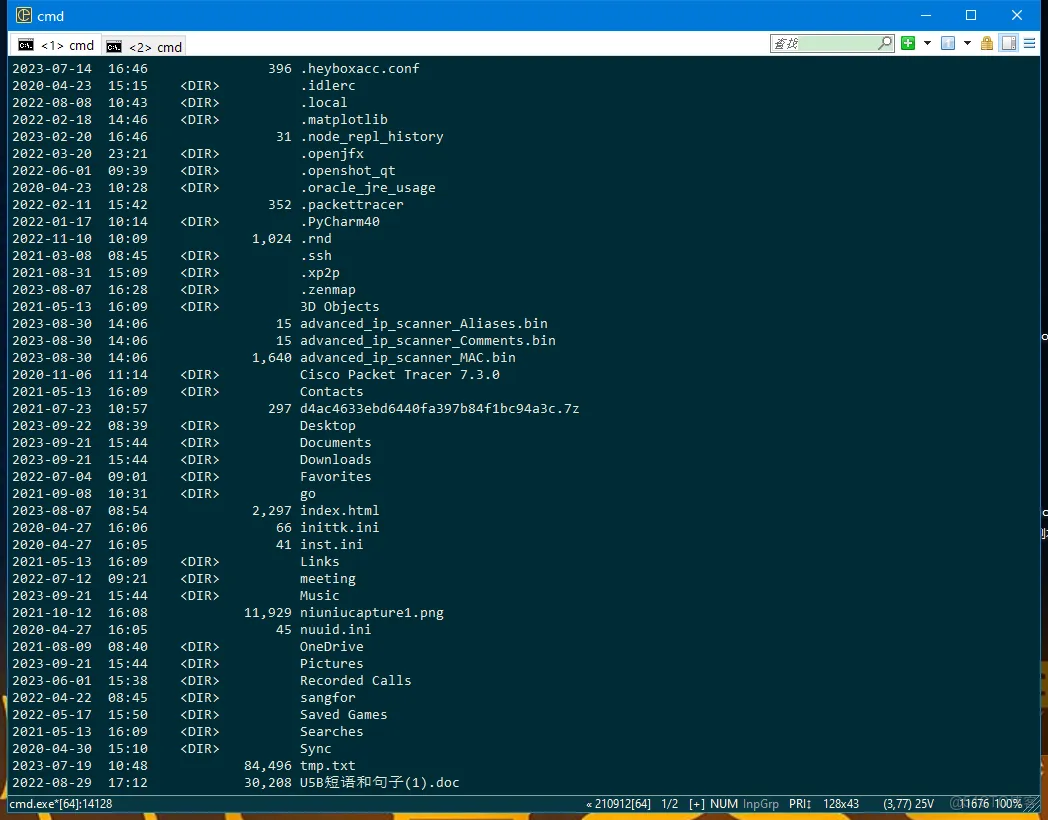Toggle the alternative buffer mode button
The height and width of the screenshot is (820, 1048).
1009,43
